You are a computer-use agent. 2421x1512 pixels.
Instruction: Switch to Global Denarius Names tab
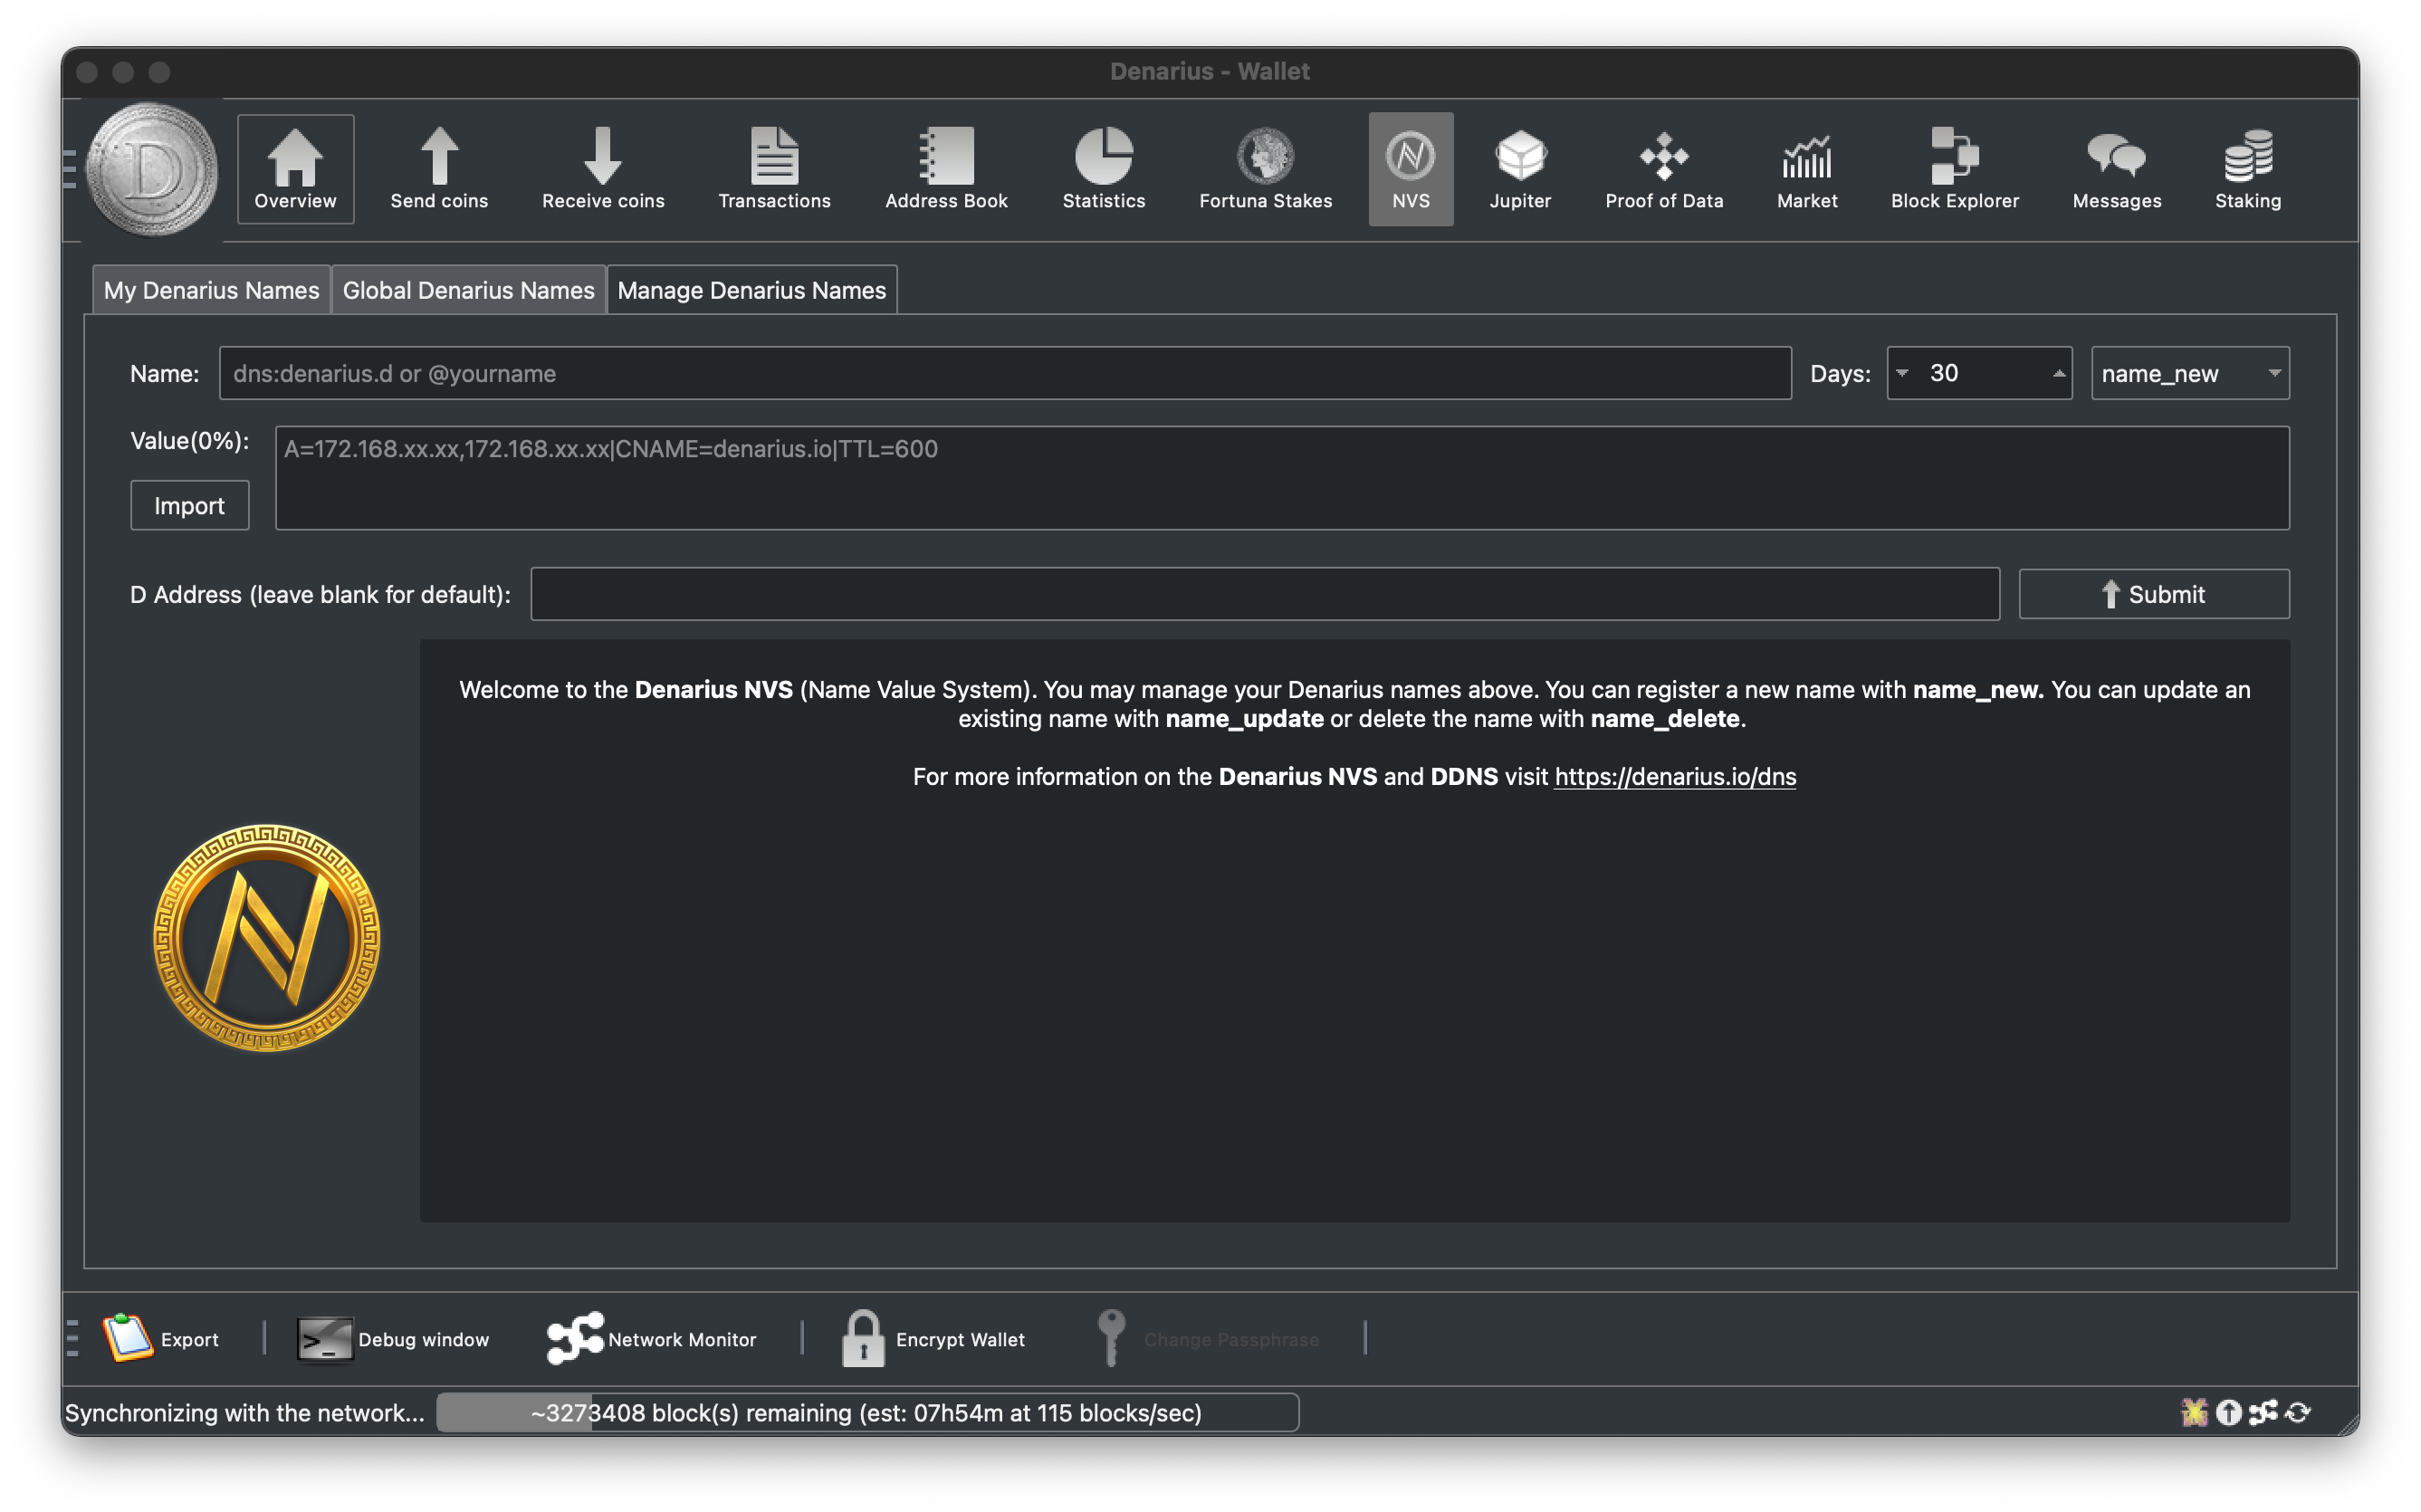468,290
